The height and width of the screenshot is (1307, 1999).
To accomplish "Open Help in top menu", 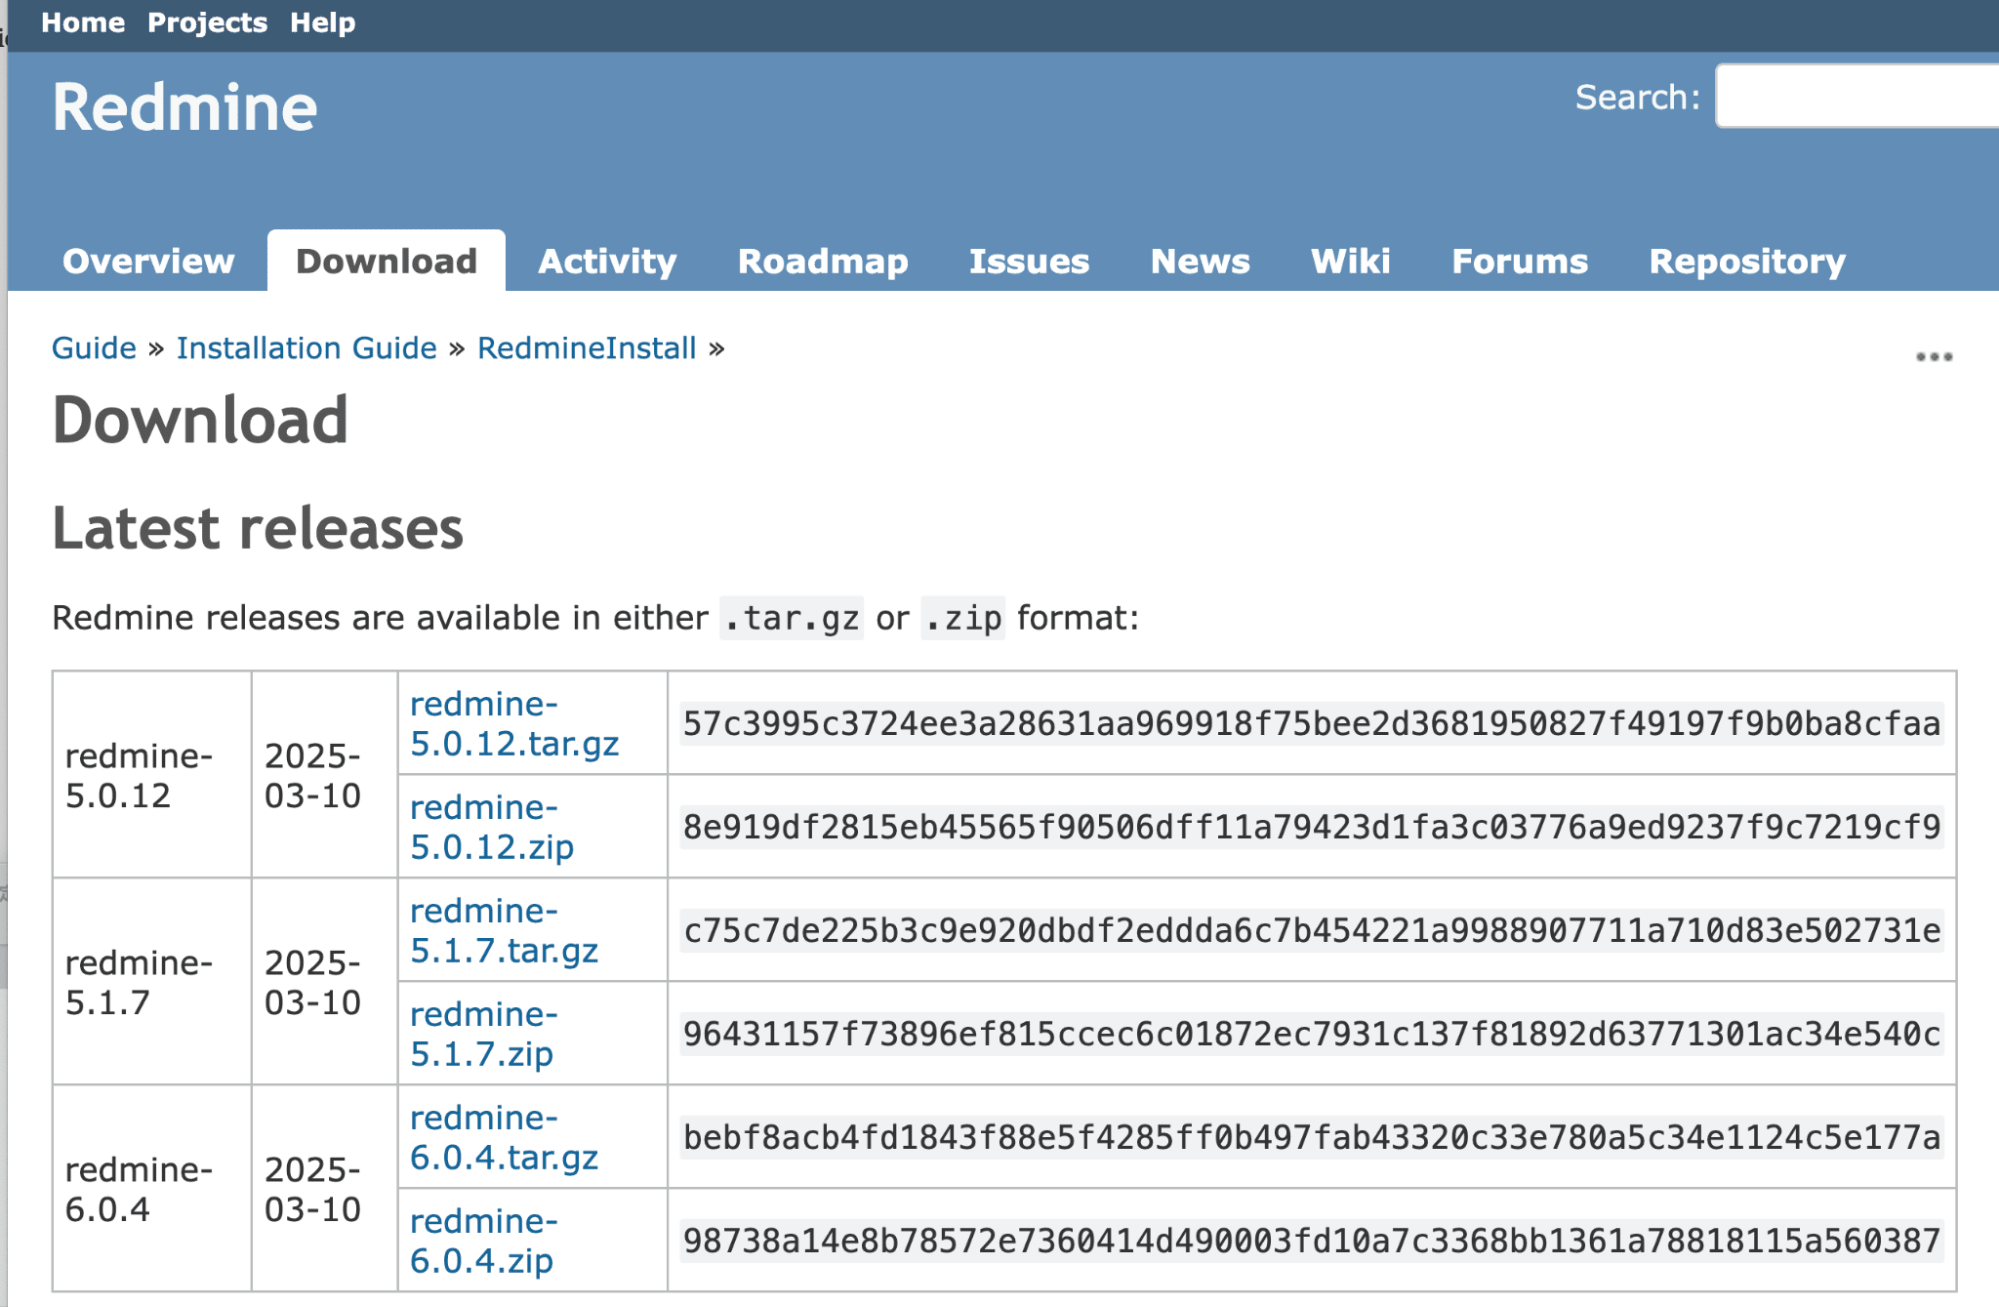I will pos(323,22).
